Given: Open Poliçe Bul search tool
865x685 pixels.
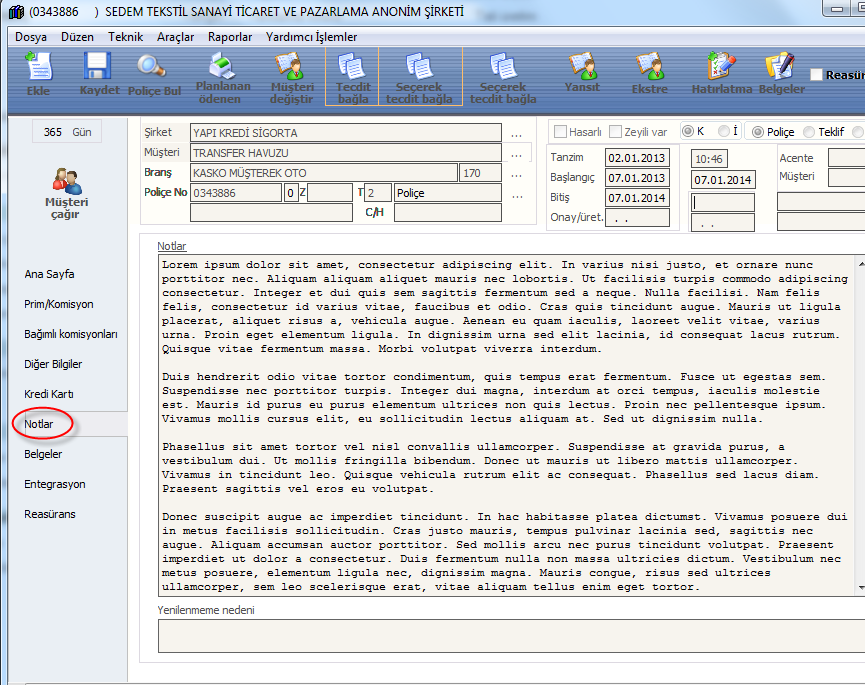Looking at the screenshot, I should 154,74.
